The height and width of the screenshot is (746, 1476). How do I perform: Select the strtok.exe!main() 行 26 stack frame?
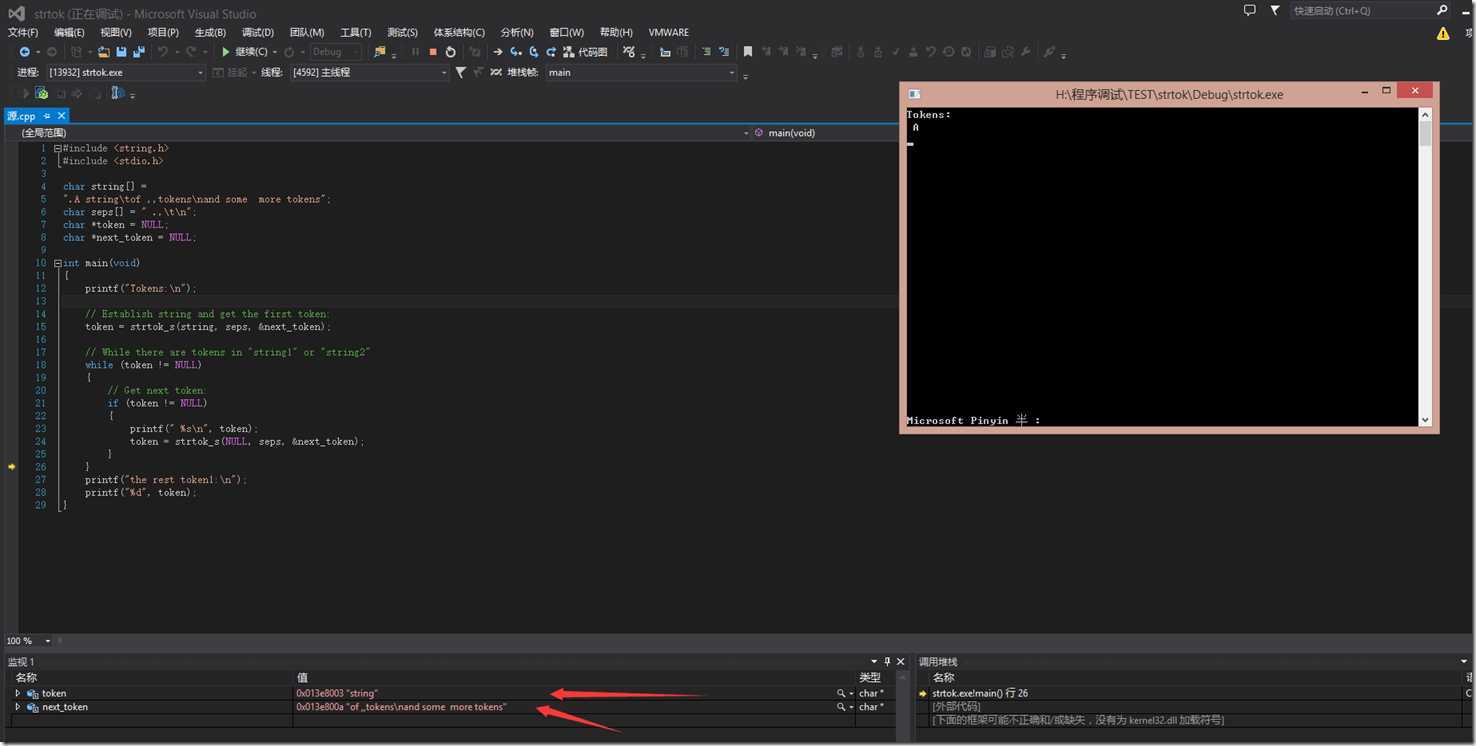pyautogui.click(x=980, y=693)
